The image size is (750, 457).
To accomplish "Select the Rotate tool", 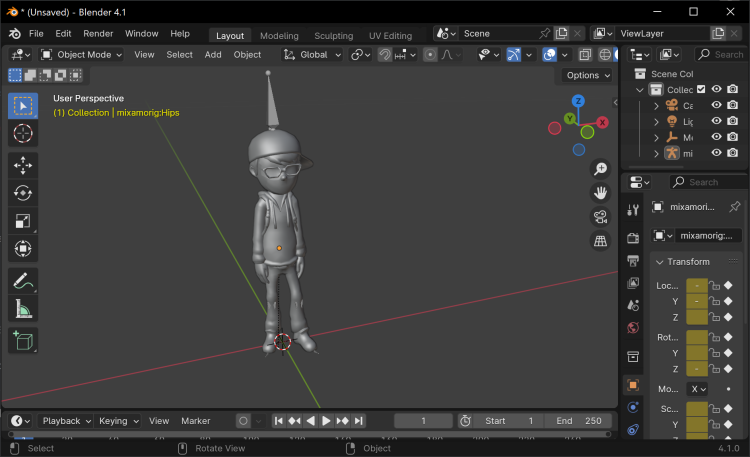I will pos(23,193).
